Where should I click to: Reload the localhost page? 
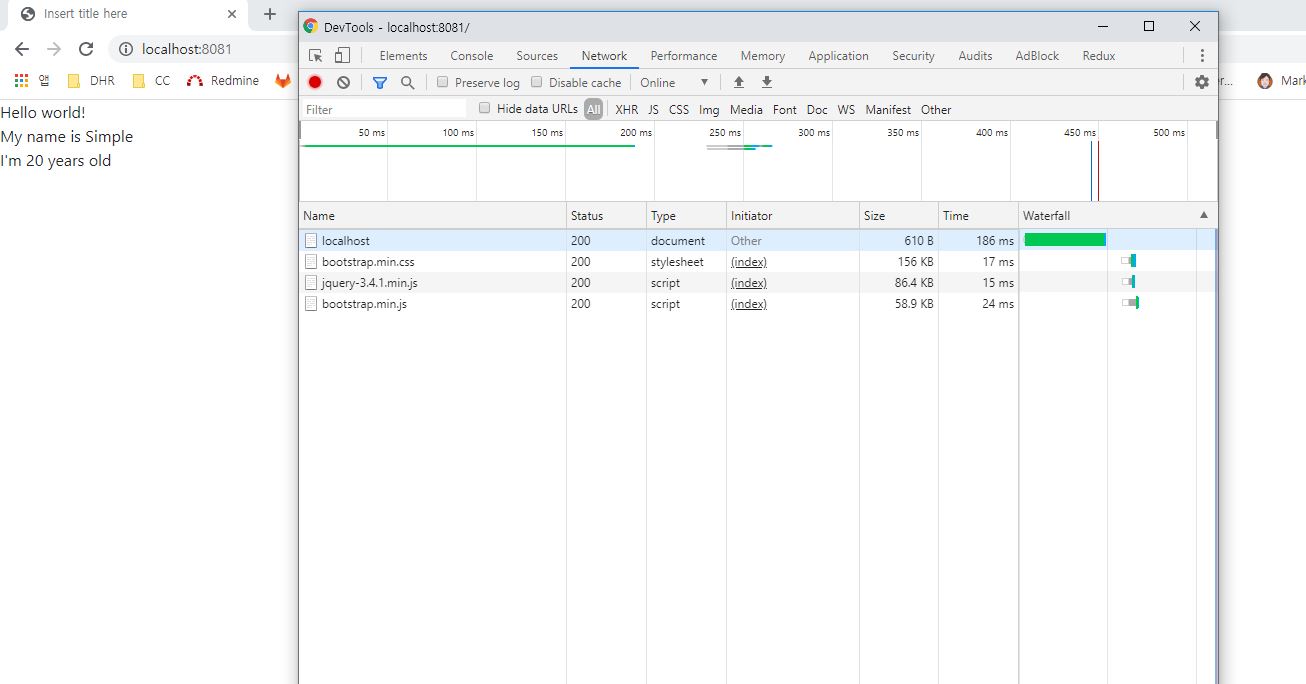[x=86, y=49]
